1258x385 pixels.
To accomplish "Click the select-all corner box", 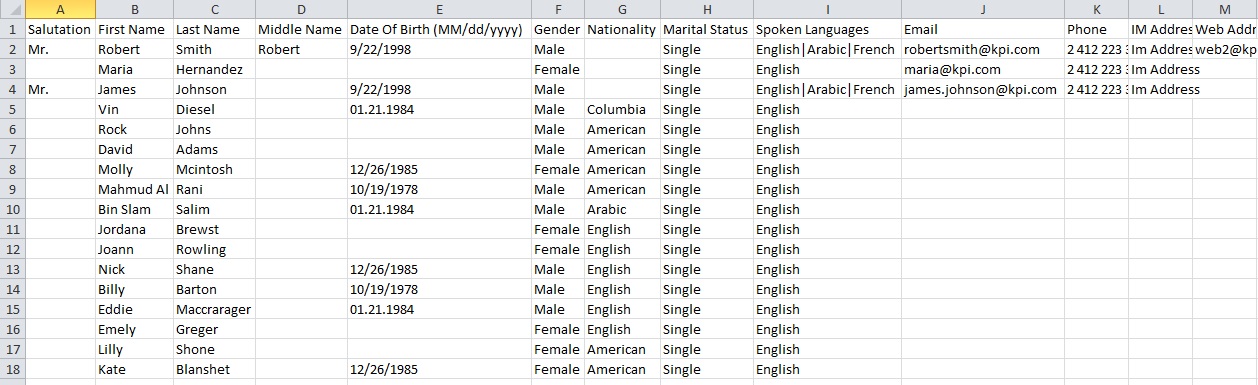I will tap(12, 9).
